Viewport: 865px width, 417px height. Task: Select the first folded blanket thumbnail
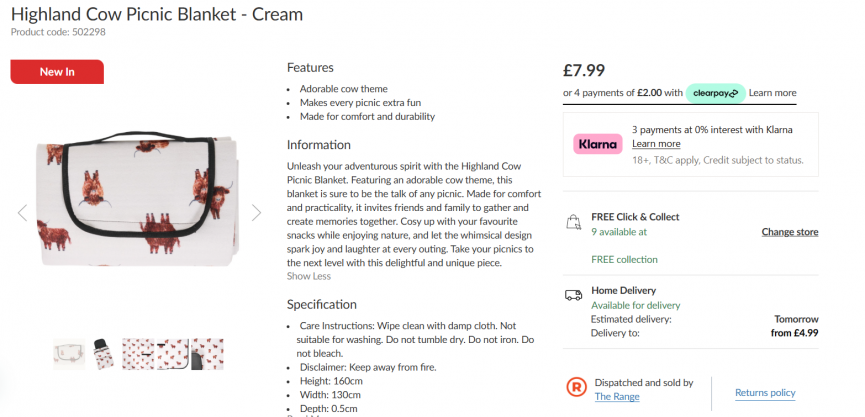coord(69,354)
